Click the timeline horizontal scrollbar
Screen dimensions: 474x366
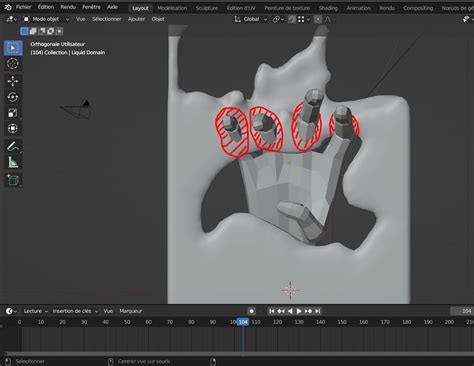(239, 354)
